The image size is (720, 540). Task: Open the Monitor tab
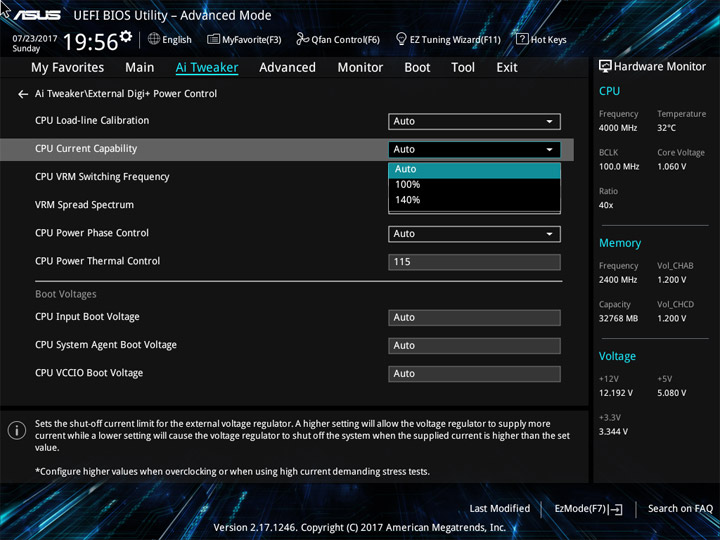(x=360, y=68)
